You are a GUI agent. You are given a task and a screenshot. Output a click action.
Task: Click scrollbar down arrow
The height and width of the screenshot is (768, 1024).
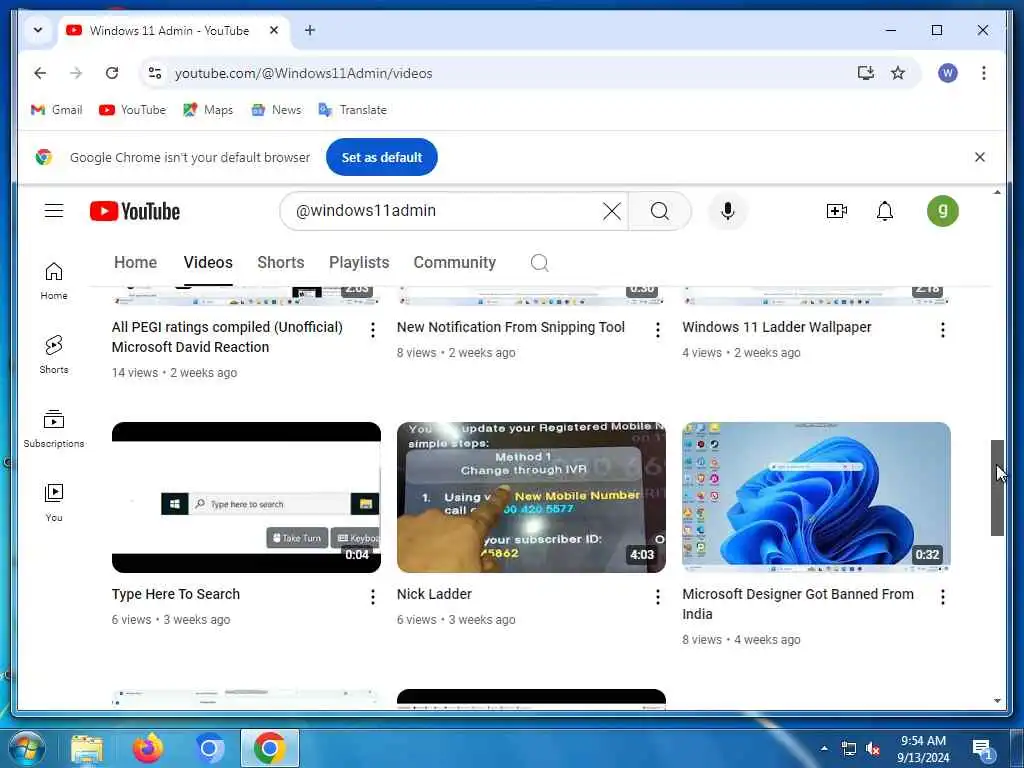coord(997,701)
